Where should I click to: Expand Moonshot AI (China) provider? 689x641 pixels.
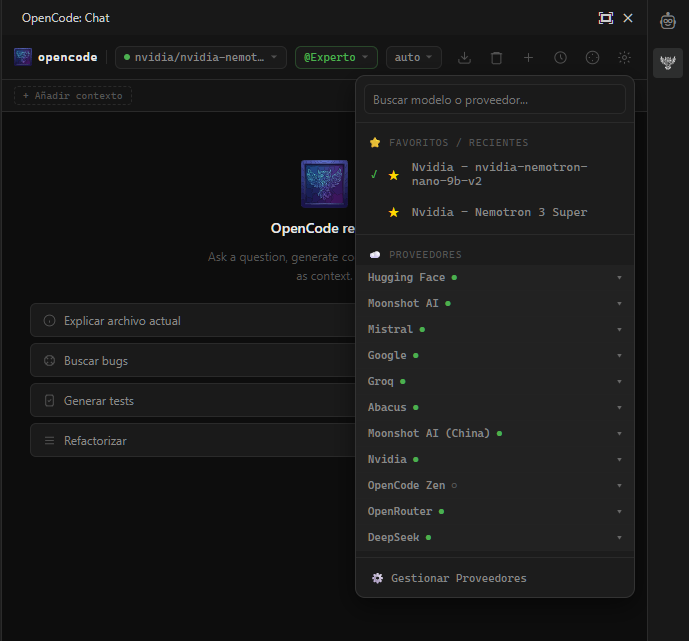coord(495,433)
